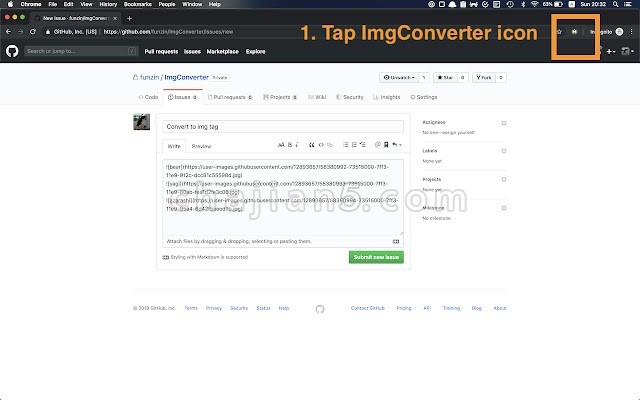Viewport: 640px width, 400px height.
Task: Click the Chrome address bar URL
Action: 168,31
